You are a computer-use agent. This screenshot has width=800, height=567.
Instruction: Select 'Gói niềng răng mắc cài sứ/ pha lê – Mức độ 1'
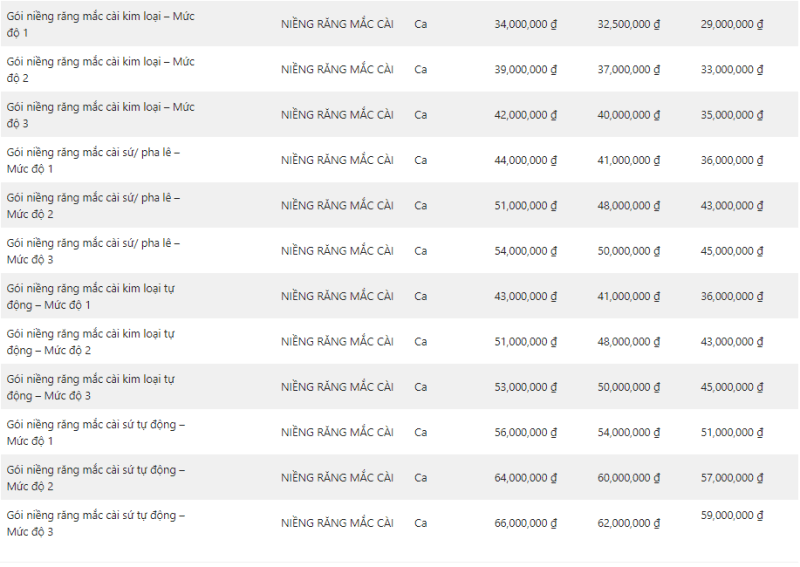point(93,160)
